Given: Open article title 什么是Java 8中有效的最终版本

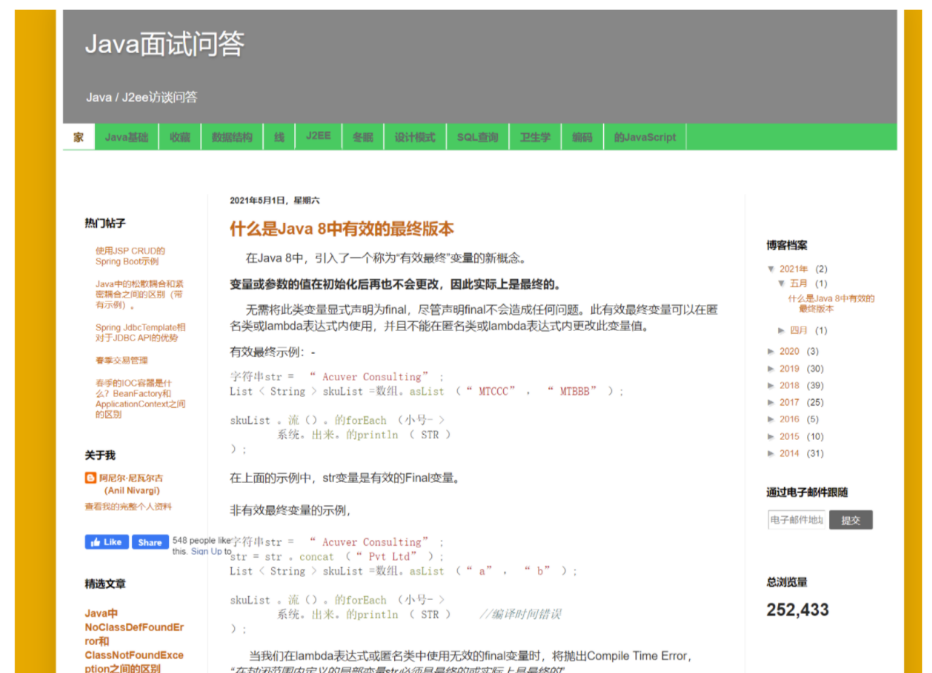Looking at the screenshot, I should [342, 229].
